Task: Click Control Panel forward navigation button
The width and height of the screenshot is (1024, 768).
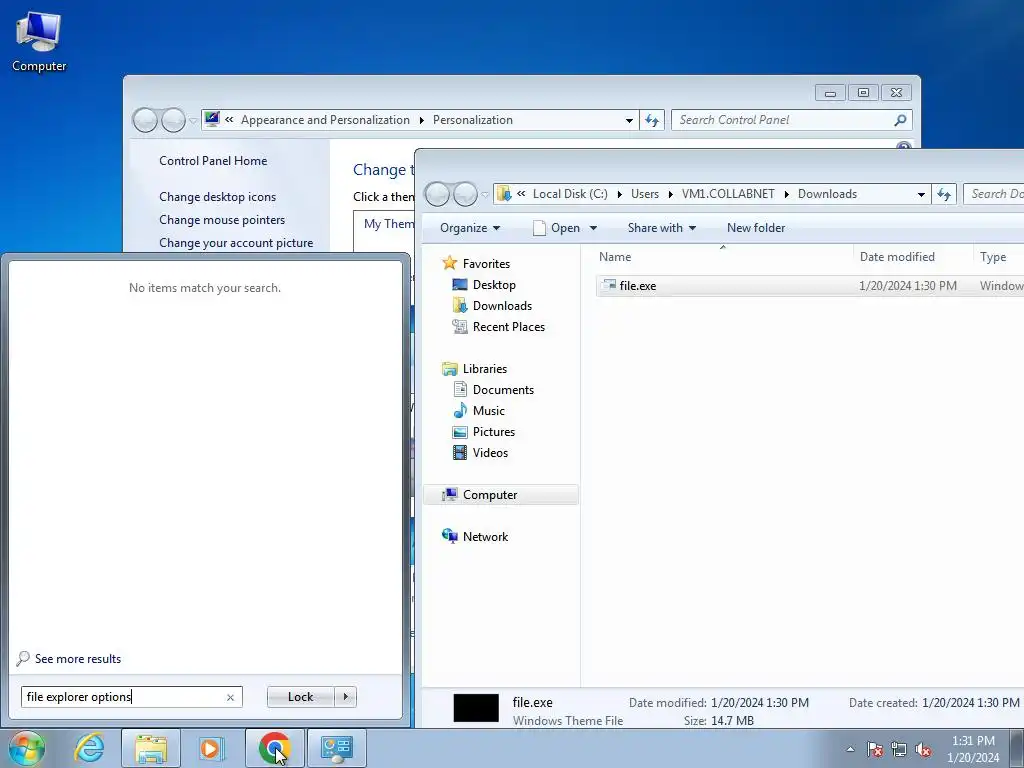Action: [x=173, y=120]
